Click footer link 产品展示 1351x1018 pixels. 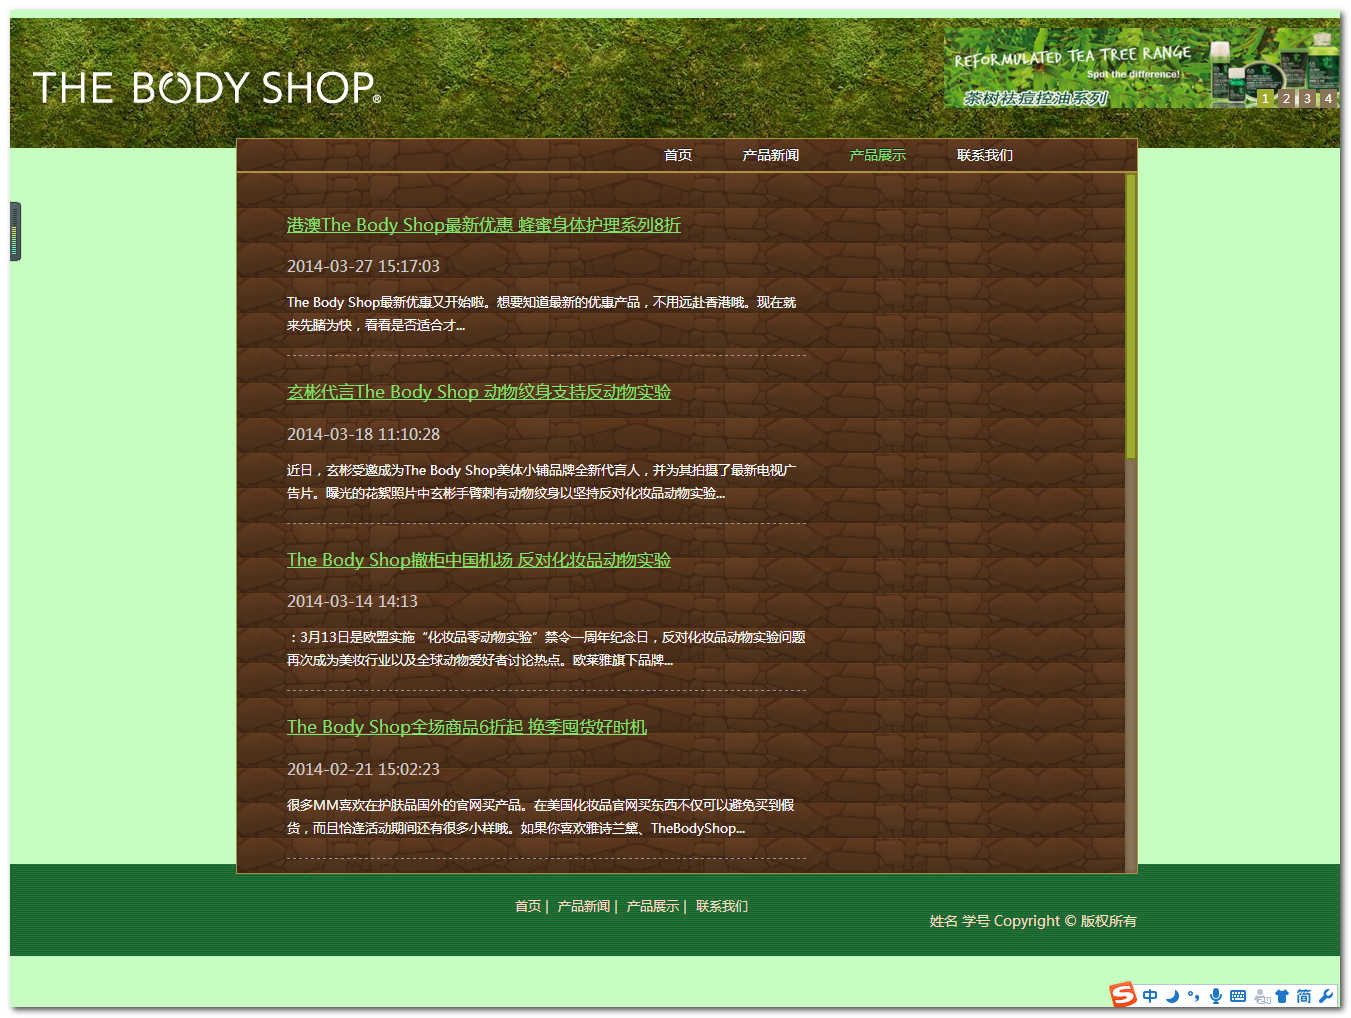tap(653, 906)
